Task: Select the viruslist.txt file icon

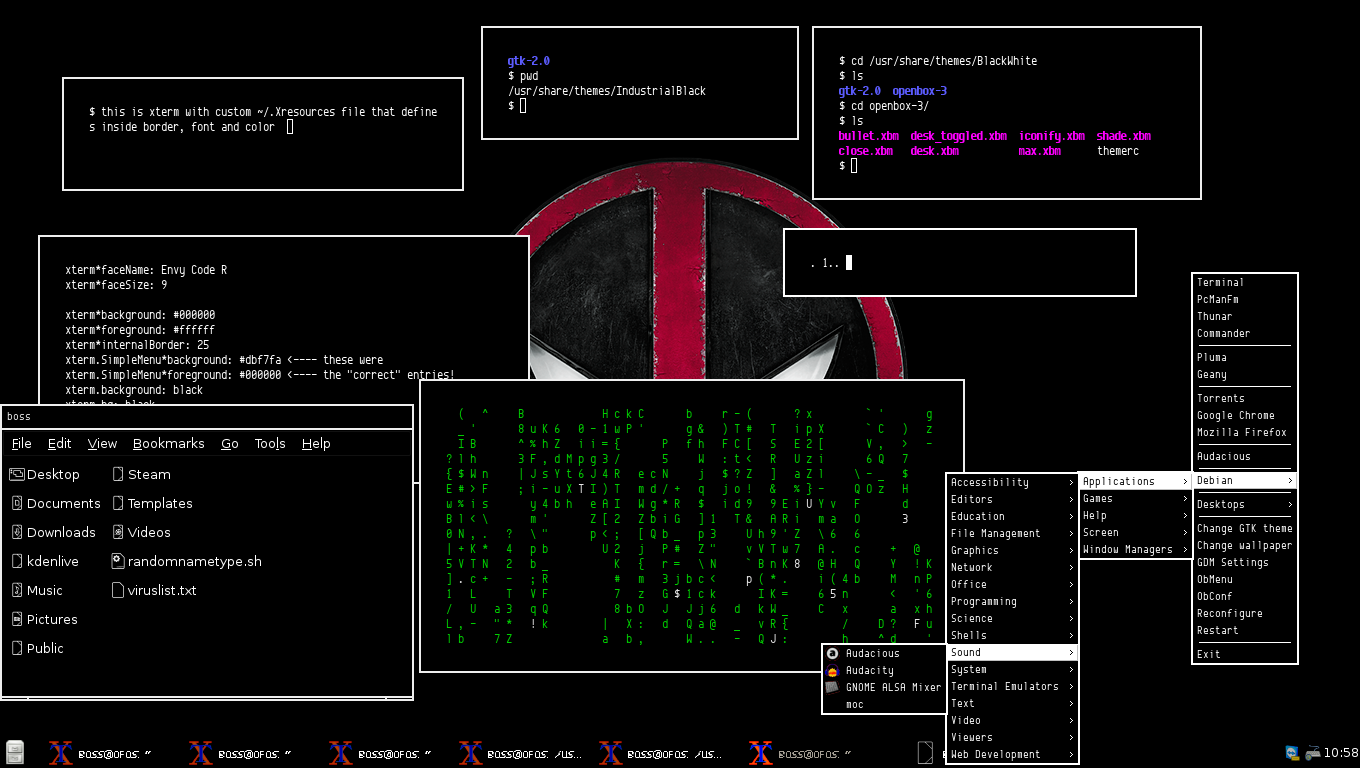Action: click(118, 590)
